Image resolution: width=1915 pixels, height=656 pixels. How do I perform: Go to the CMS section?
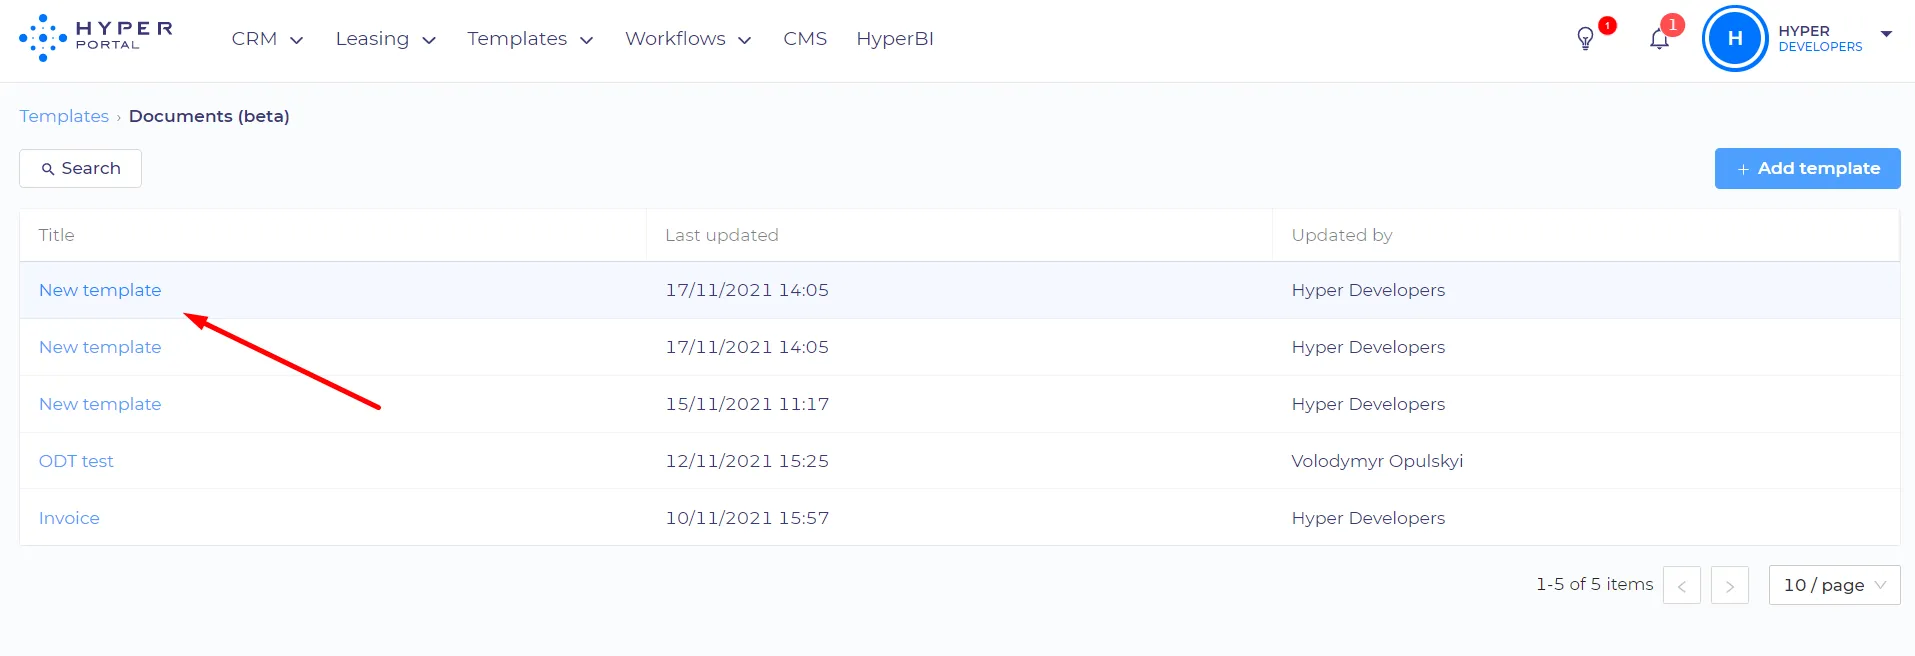click(x=805, y=39)
